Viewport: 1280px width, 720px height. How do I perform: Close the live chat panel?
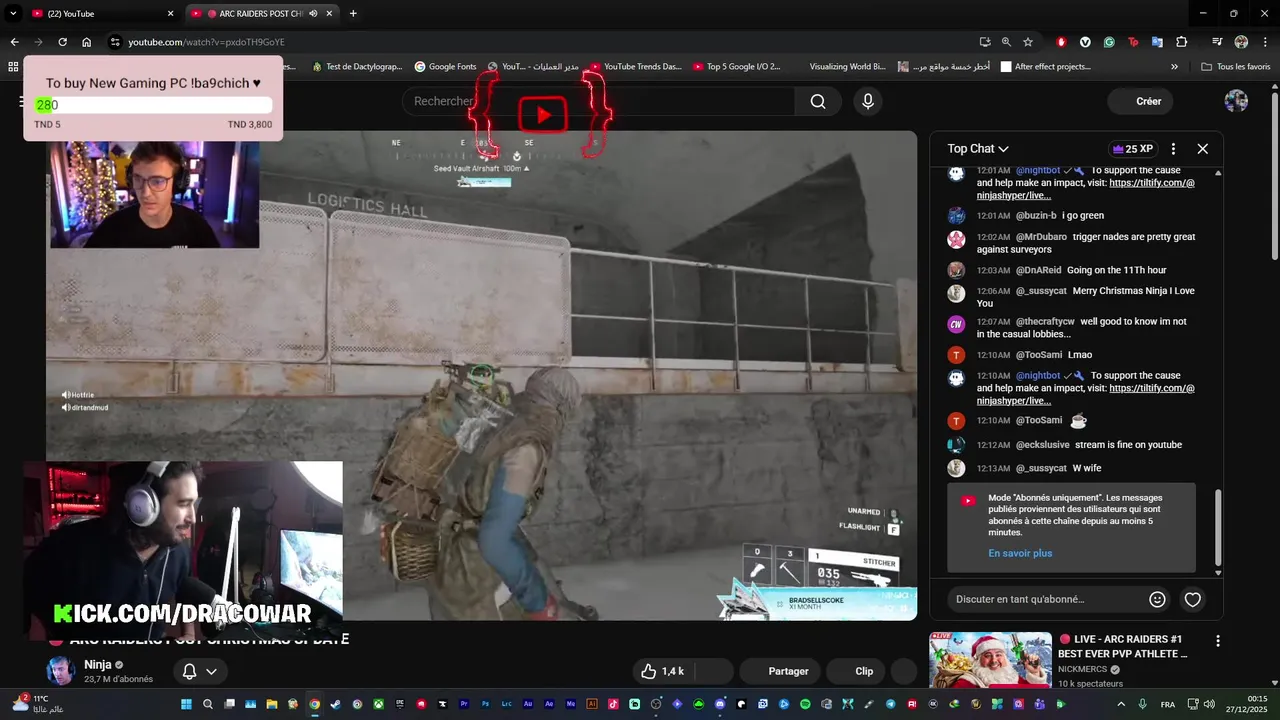[x=1203, y=149]
